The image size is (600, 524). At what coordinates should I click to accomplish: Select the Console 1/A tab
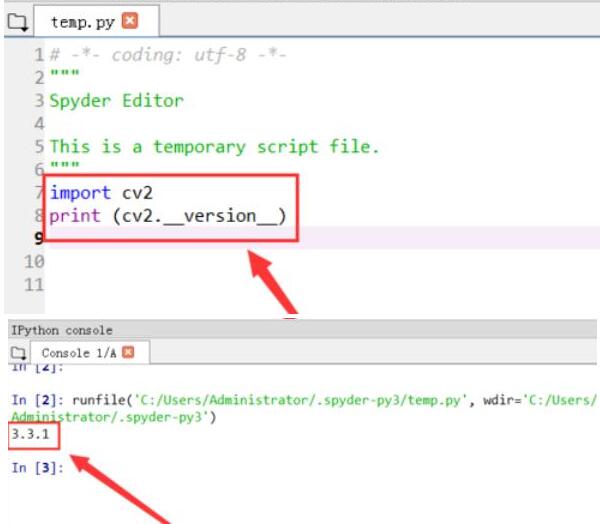coord(78,353)
